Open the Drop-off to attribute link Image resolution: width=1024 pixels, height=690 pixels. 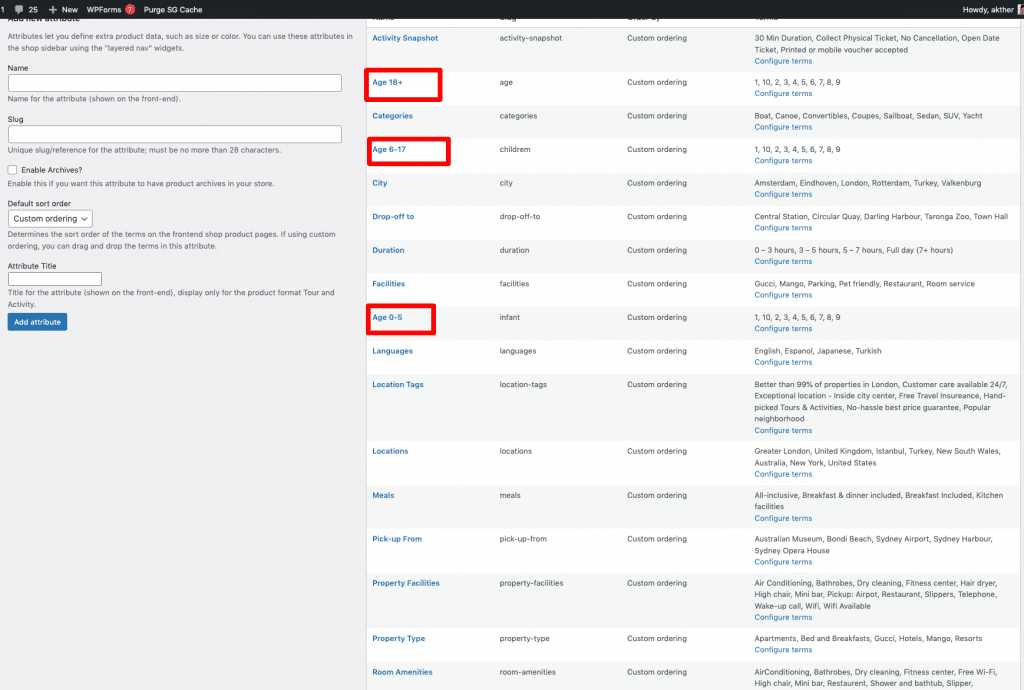point(393,217)
